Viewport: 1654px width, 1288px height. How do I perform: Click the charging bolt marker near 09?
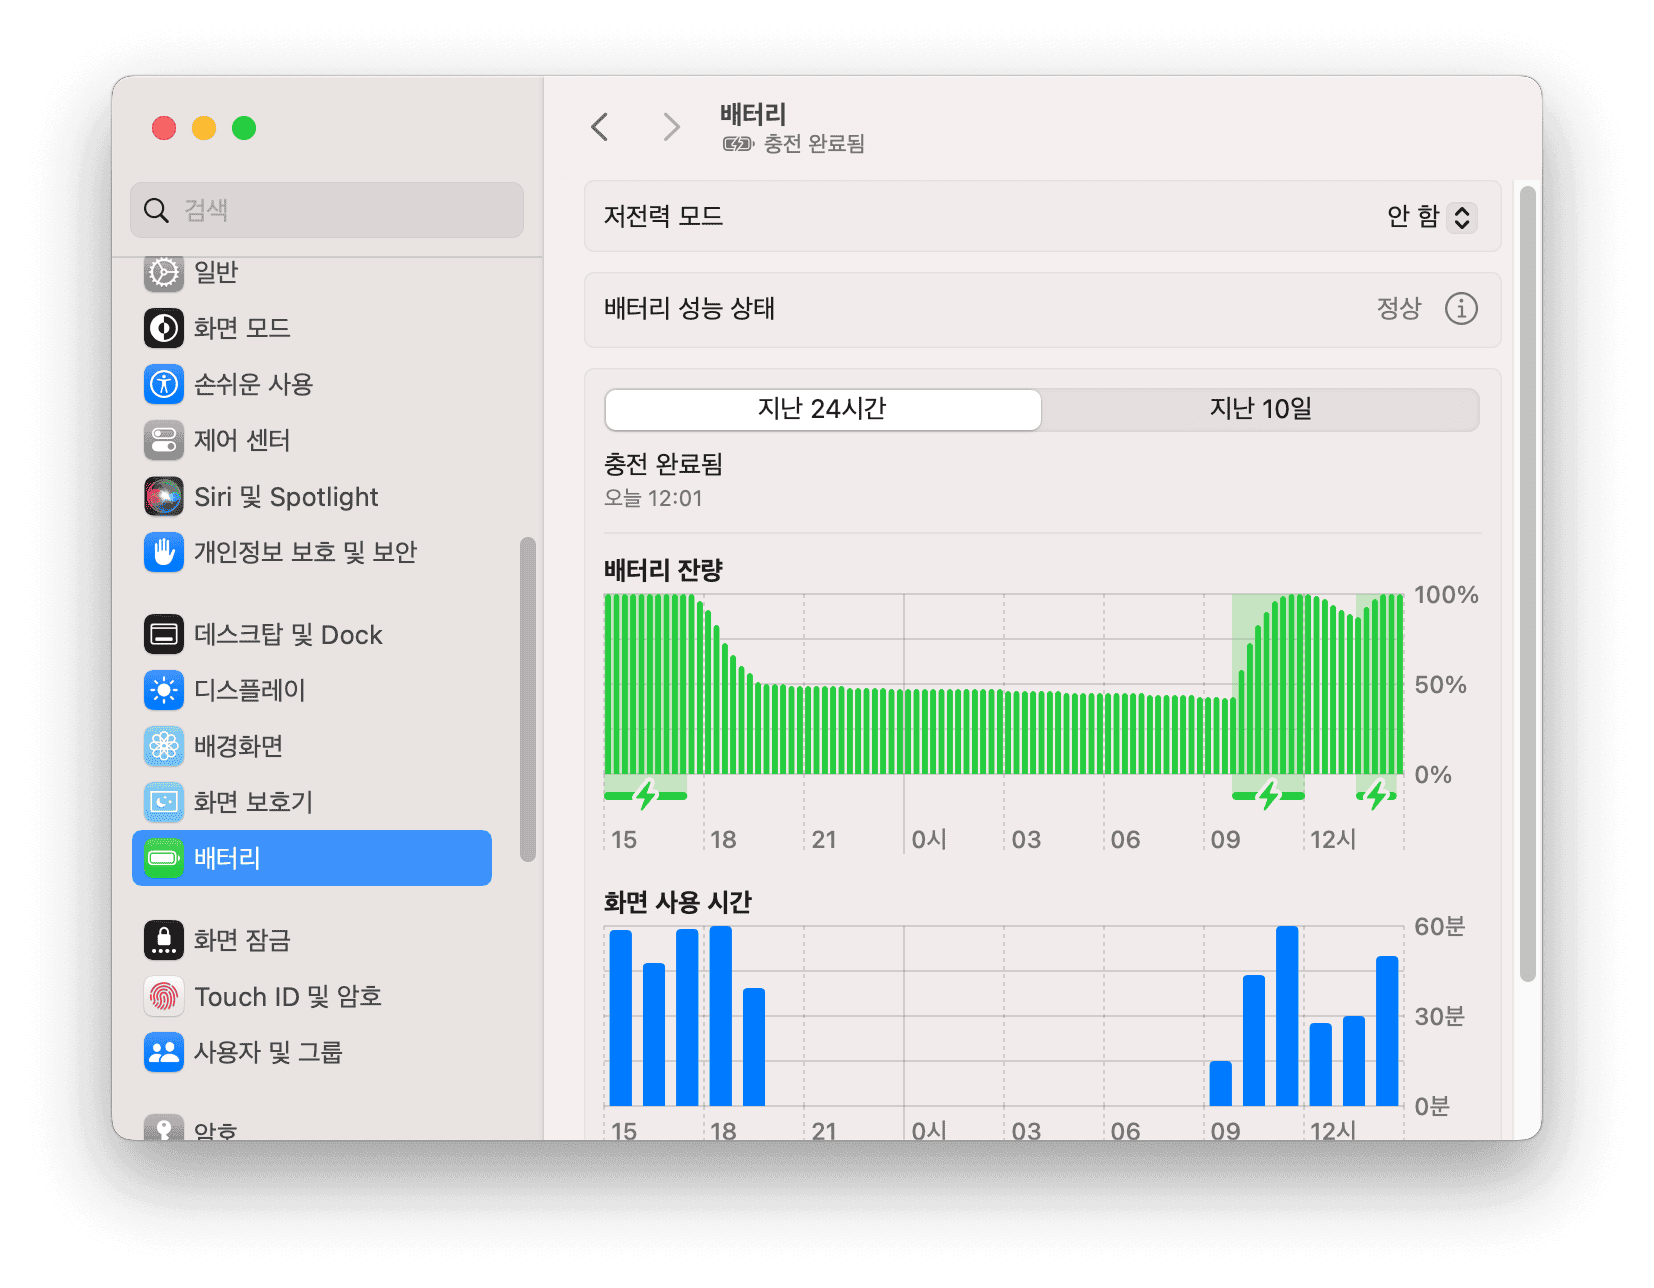click(x=1269, y=796)
